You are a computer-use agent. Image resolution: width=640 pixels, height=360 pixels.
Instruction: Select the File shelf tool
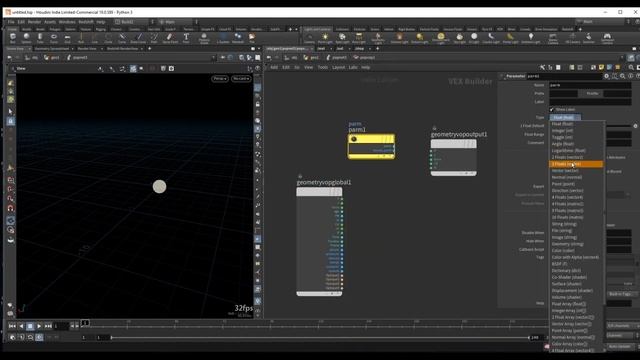[x=252, y=38]
